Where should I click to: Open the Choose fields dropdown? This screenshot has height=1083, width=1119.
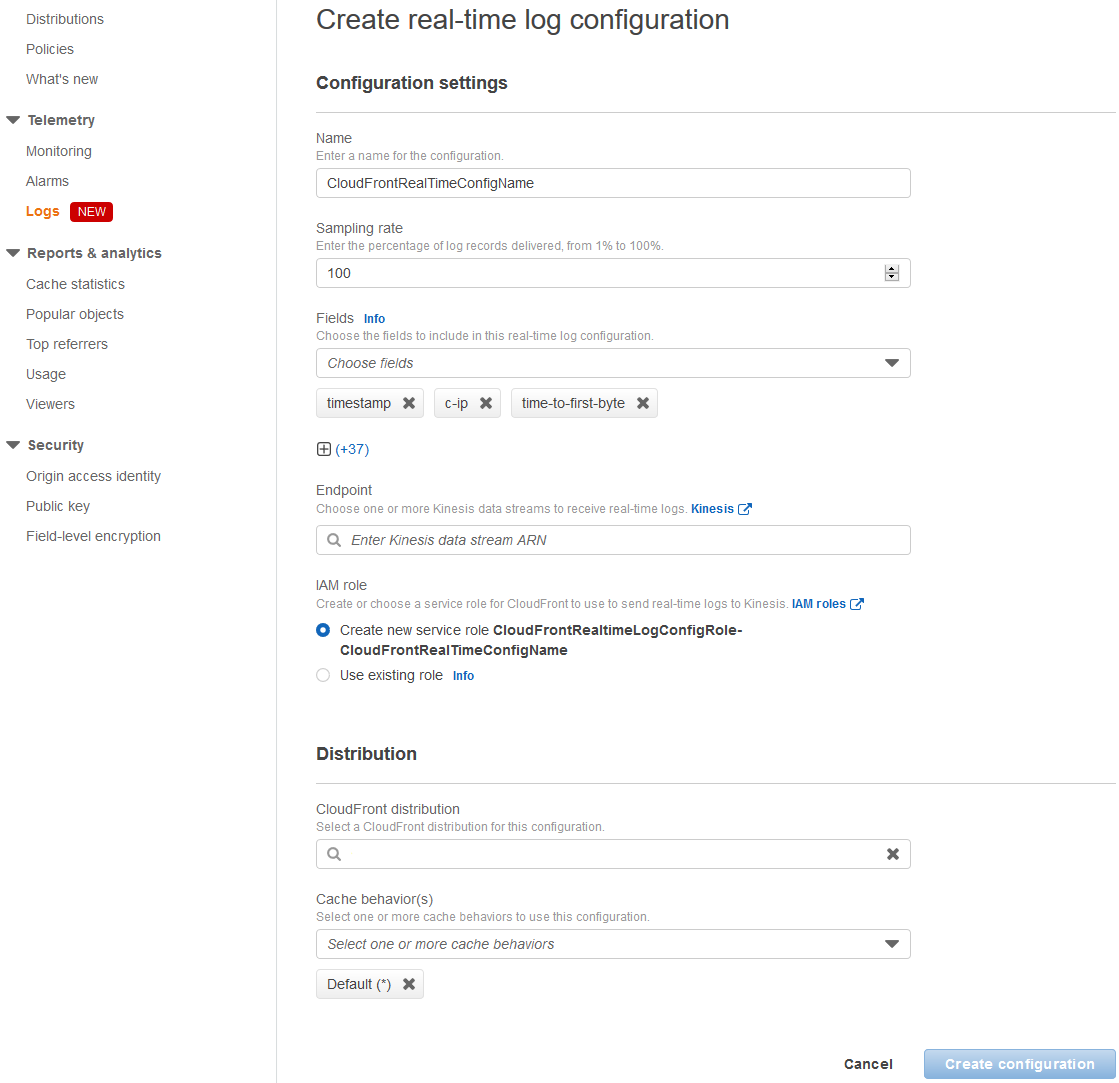(613, 363)
